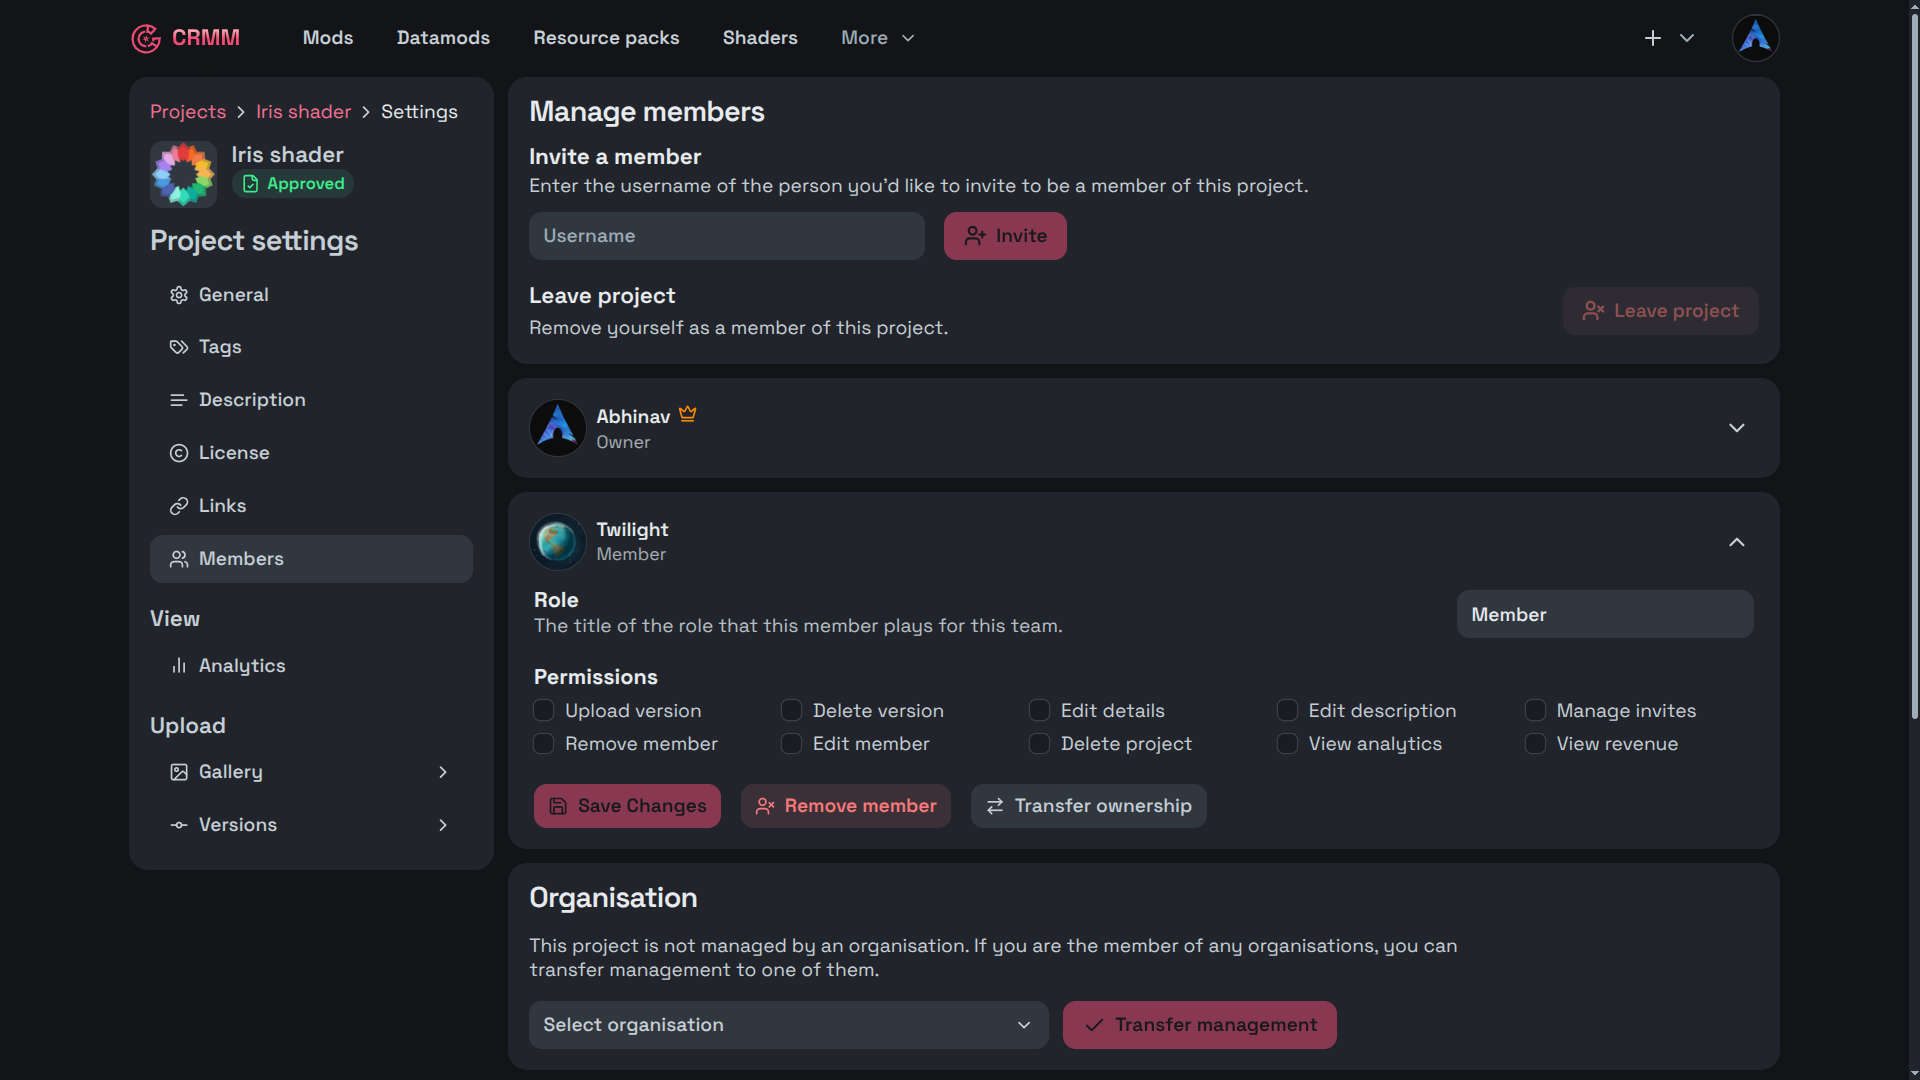Toggle Manage invites permission

coord(1535,710)
